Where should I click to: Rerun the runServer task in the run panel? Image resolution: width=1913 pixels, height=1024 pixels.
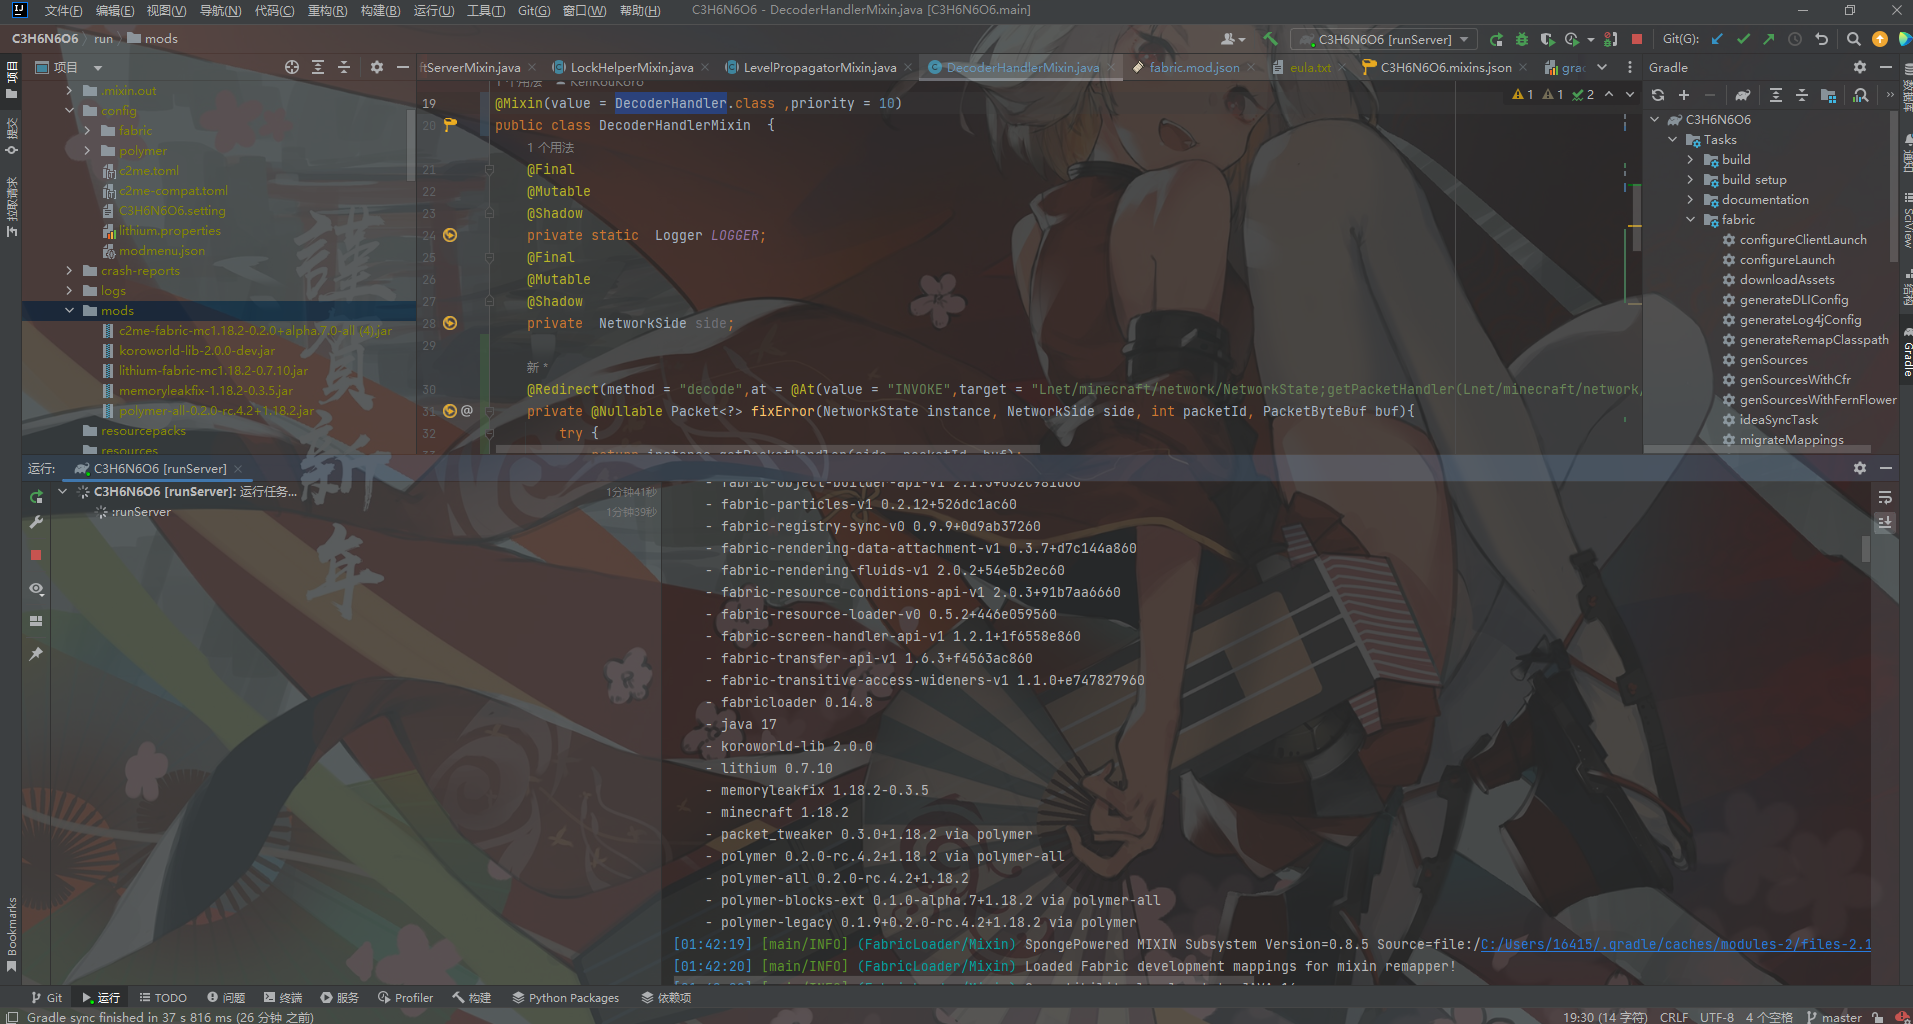pos(36,495)
